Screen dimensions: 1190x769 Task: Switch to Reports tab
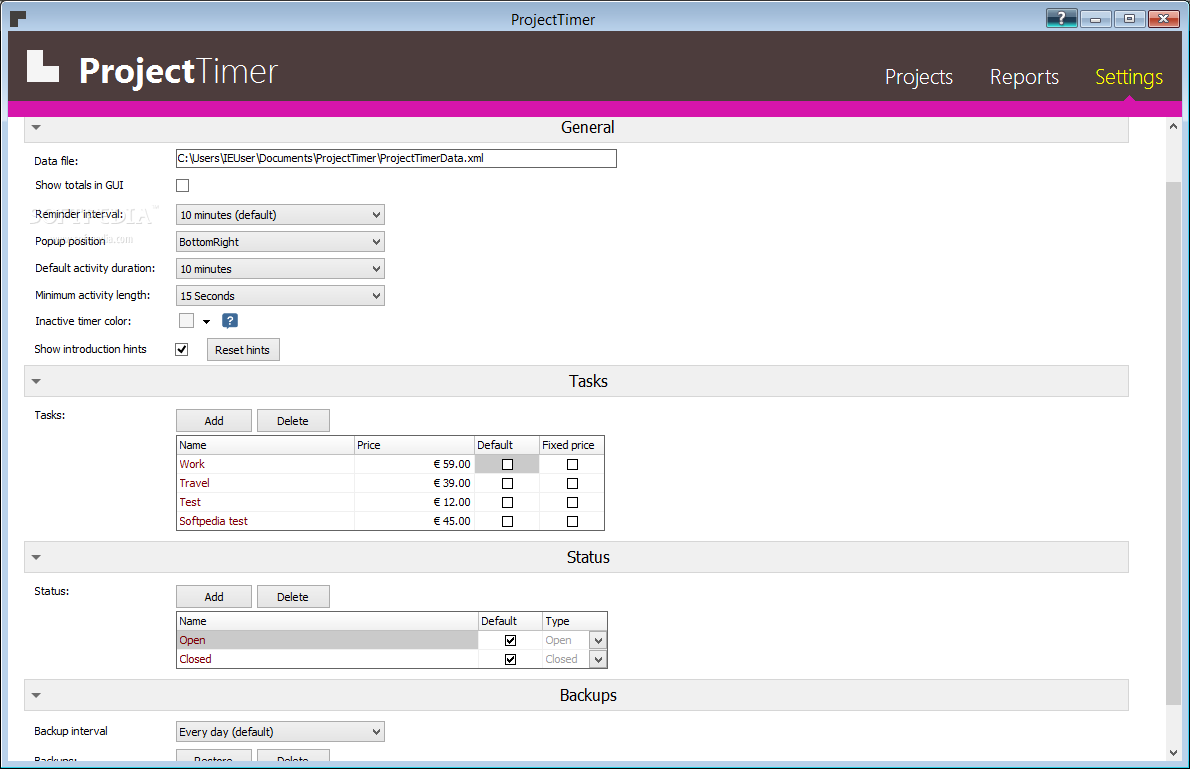pyautogui.click(x=1024, y=77)
